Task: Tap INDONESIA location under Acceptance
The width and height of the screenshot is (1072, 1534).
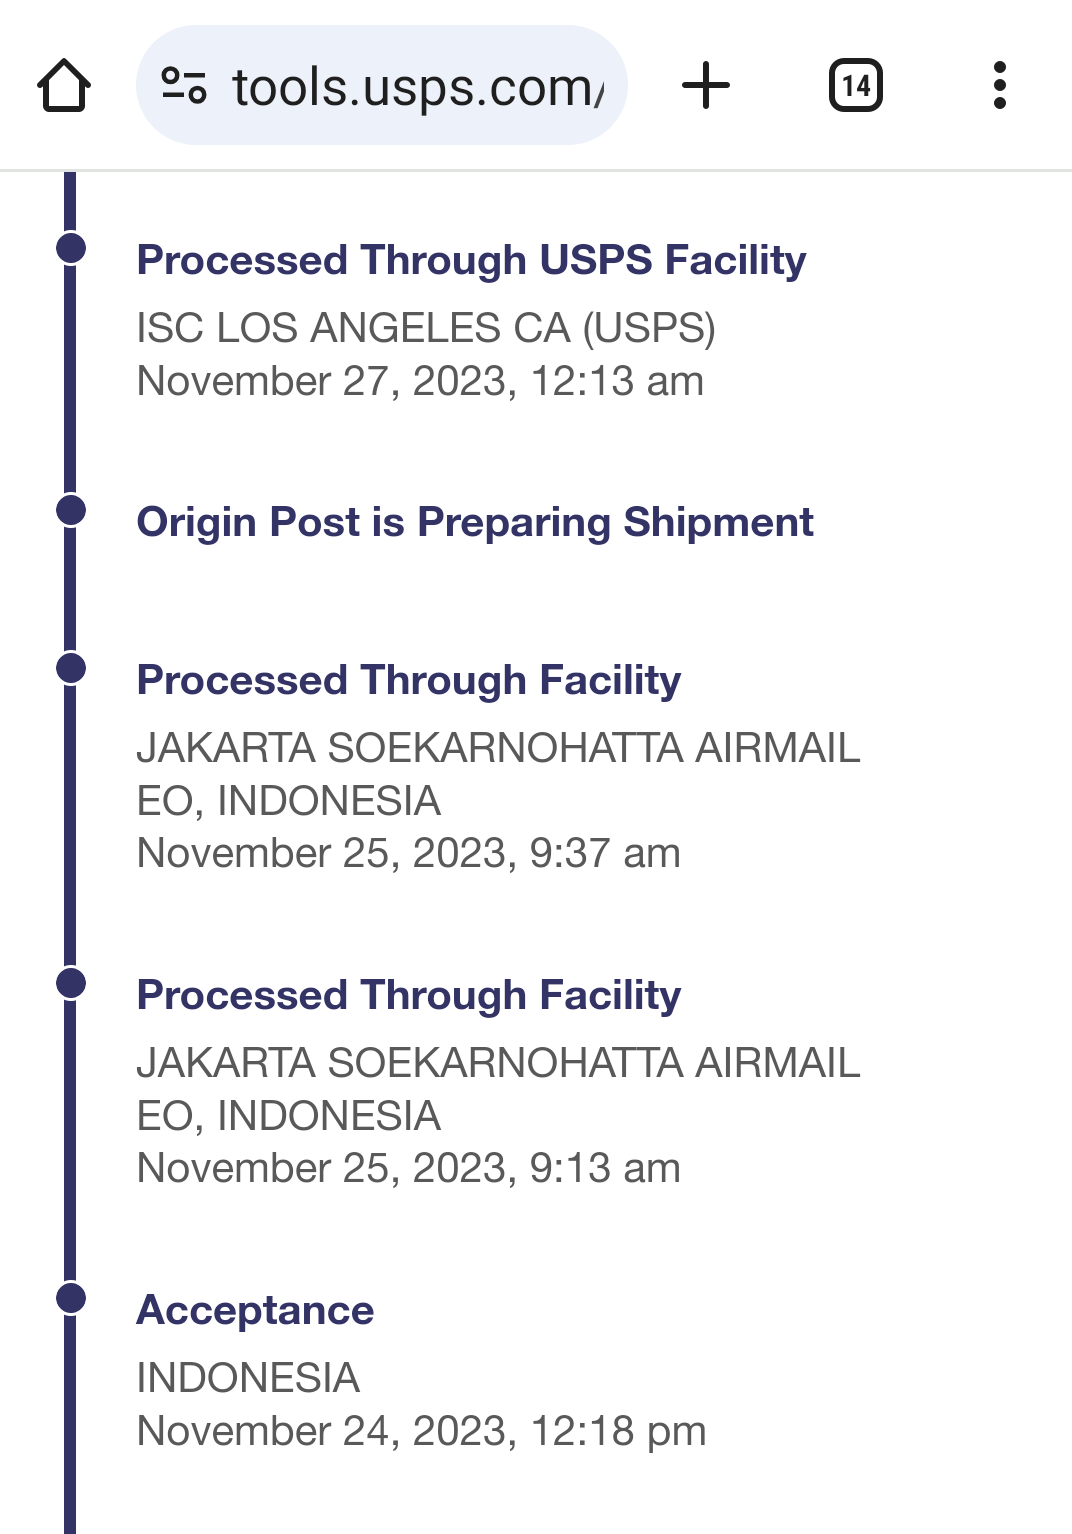Action: point(248,1378)
